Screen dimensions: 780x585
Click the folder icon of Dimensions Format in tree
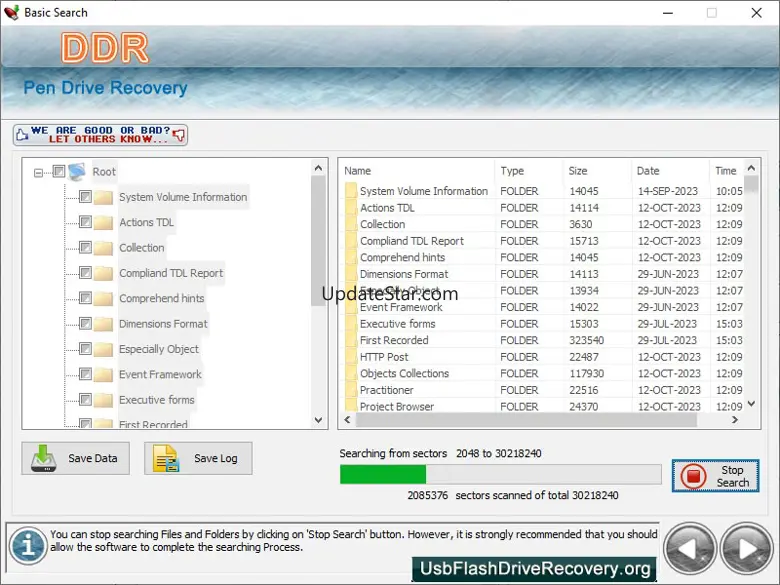103,324
